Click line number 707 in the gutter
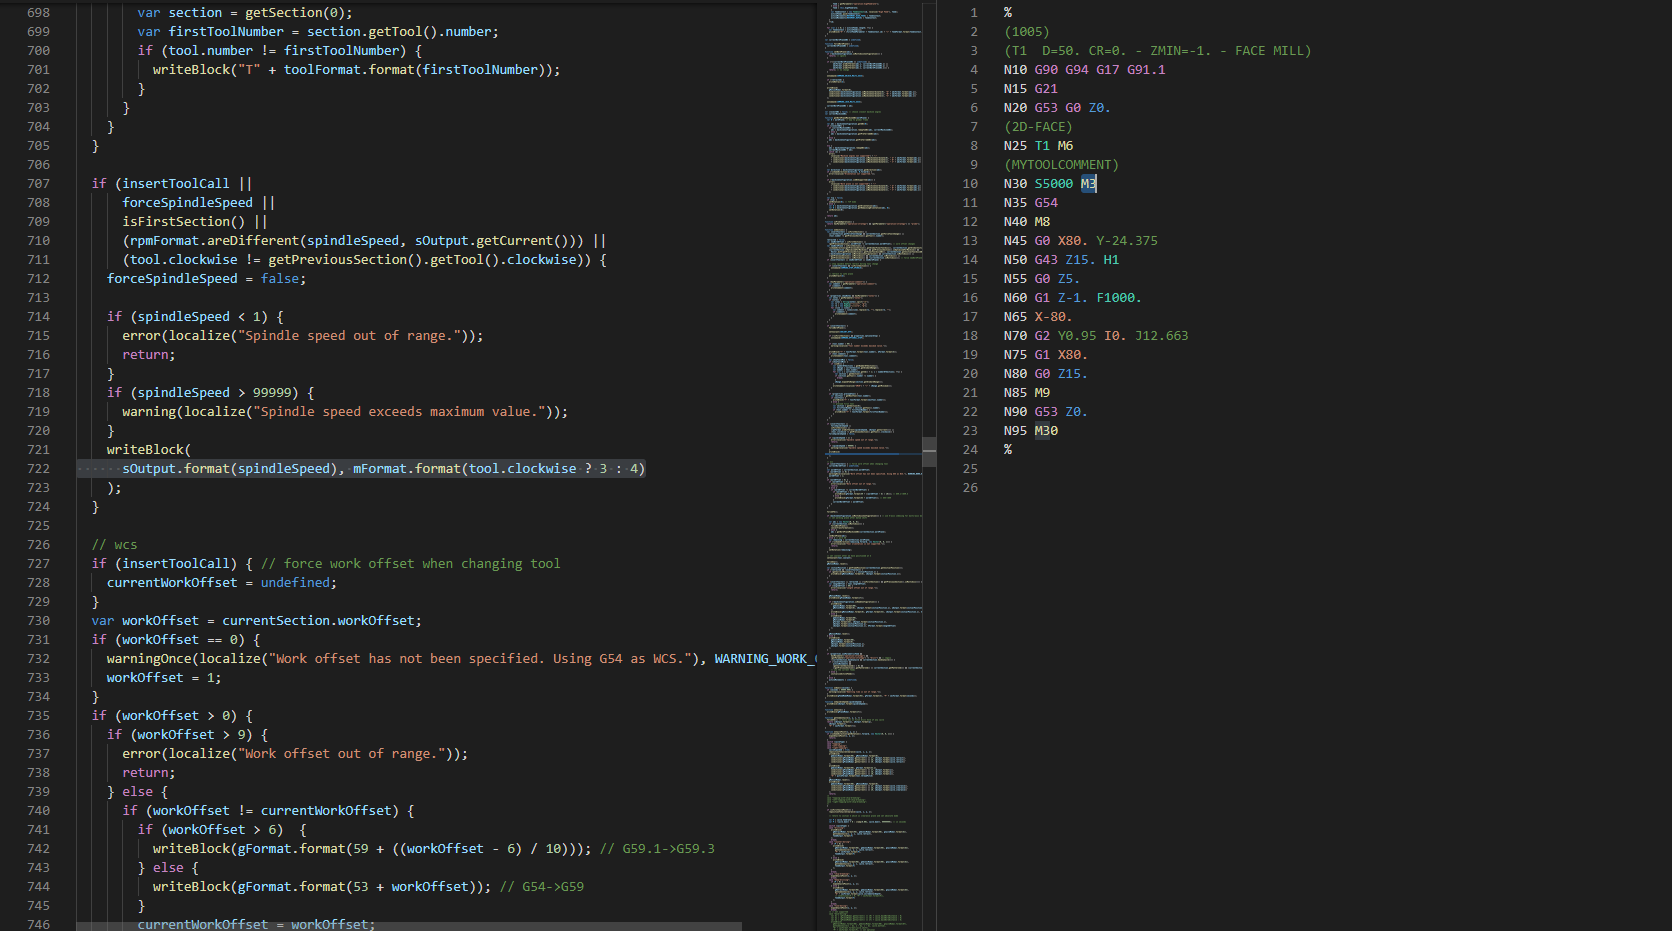The height and width of the screenshot is (931, 1672). tap(38, 184)
